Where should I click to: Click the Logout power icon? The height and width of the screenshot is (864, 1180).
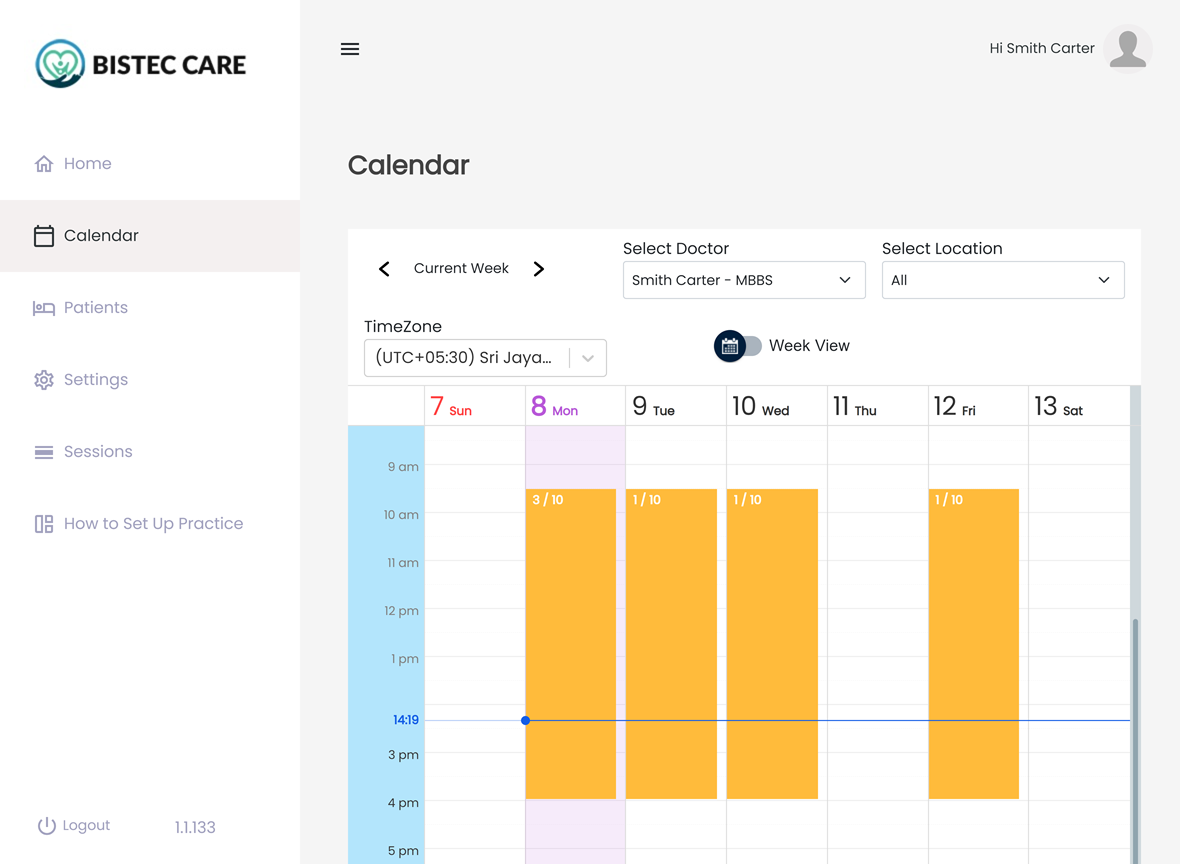[46, 826]
